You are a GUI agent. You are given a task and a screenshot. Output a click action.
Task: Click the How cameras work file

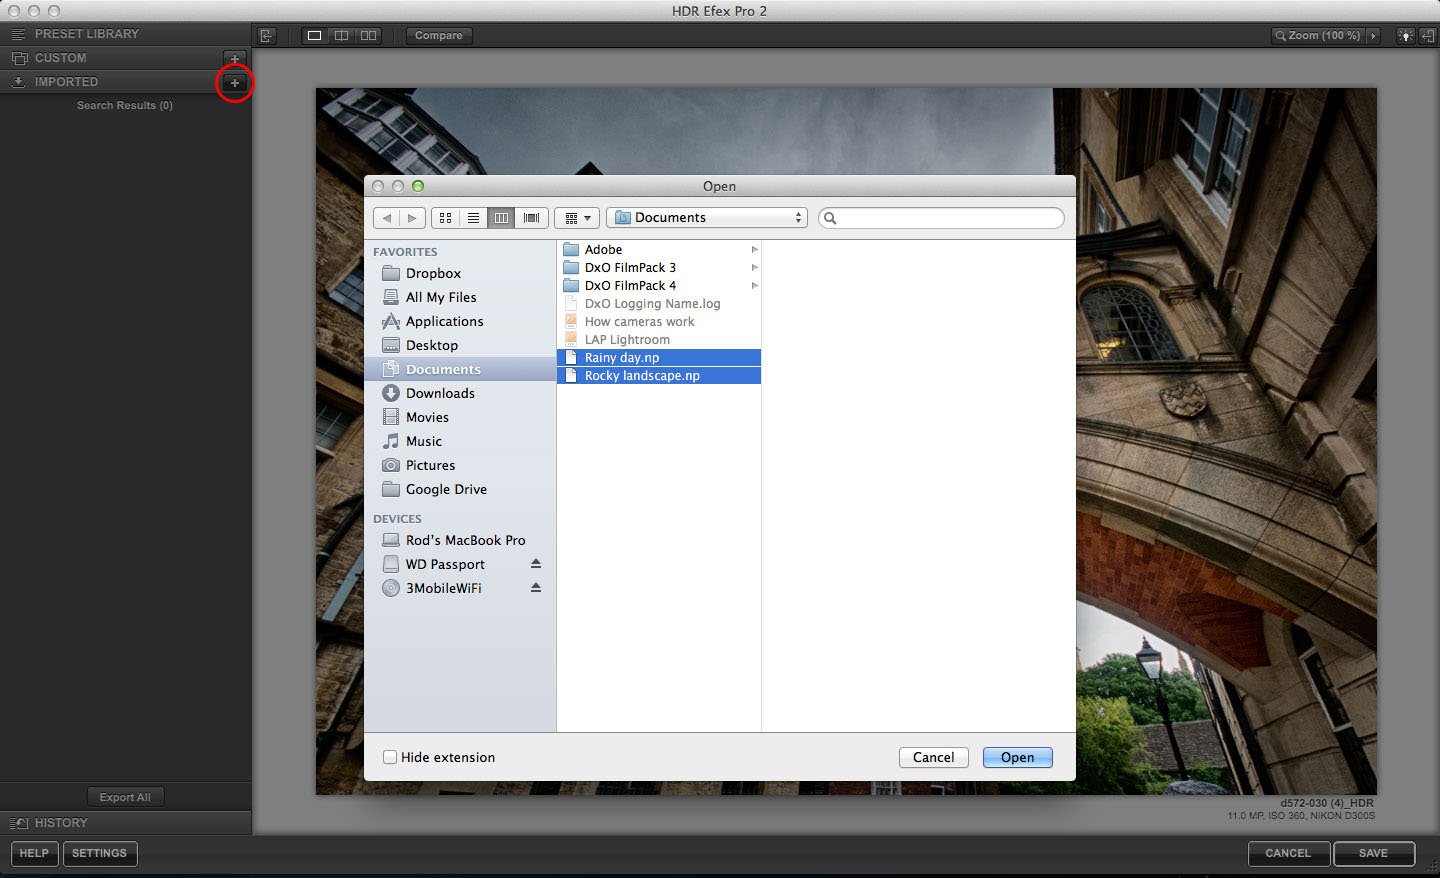pos(659,322)
